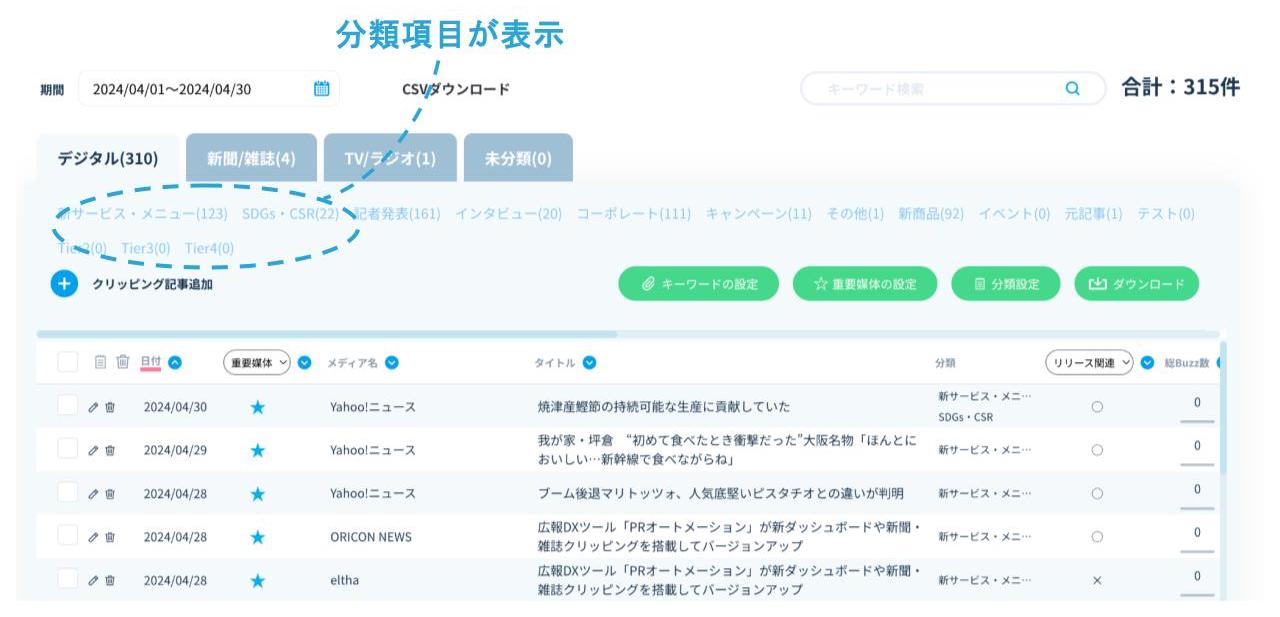
Task: Click the green ダウンロード button
Action: 1136,284
